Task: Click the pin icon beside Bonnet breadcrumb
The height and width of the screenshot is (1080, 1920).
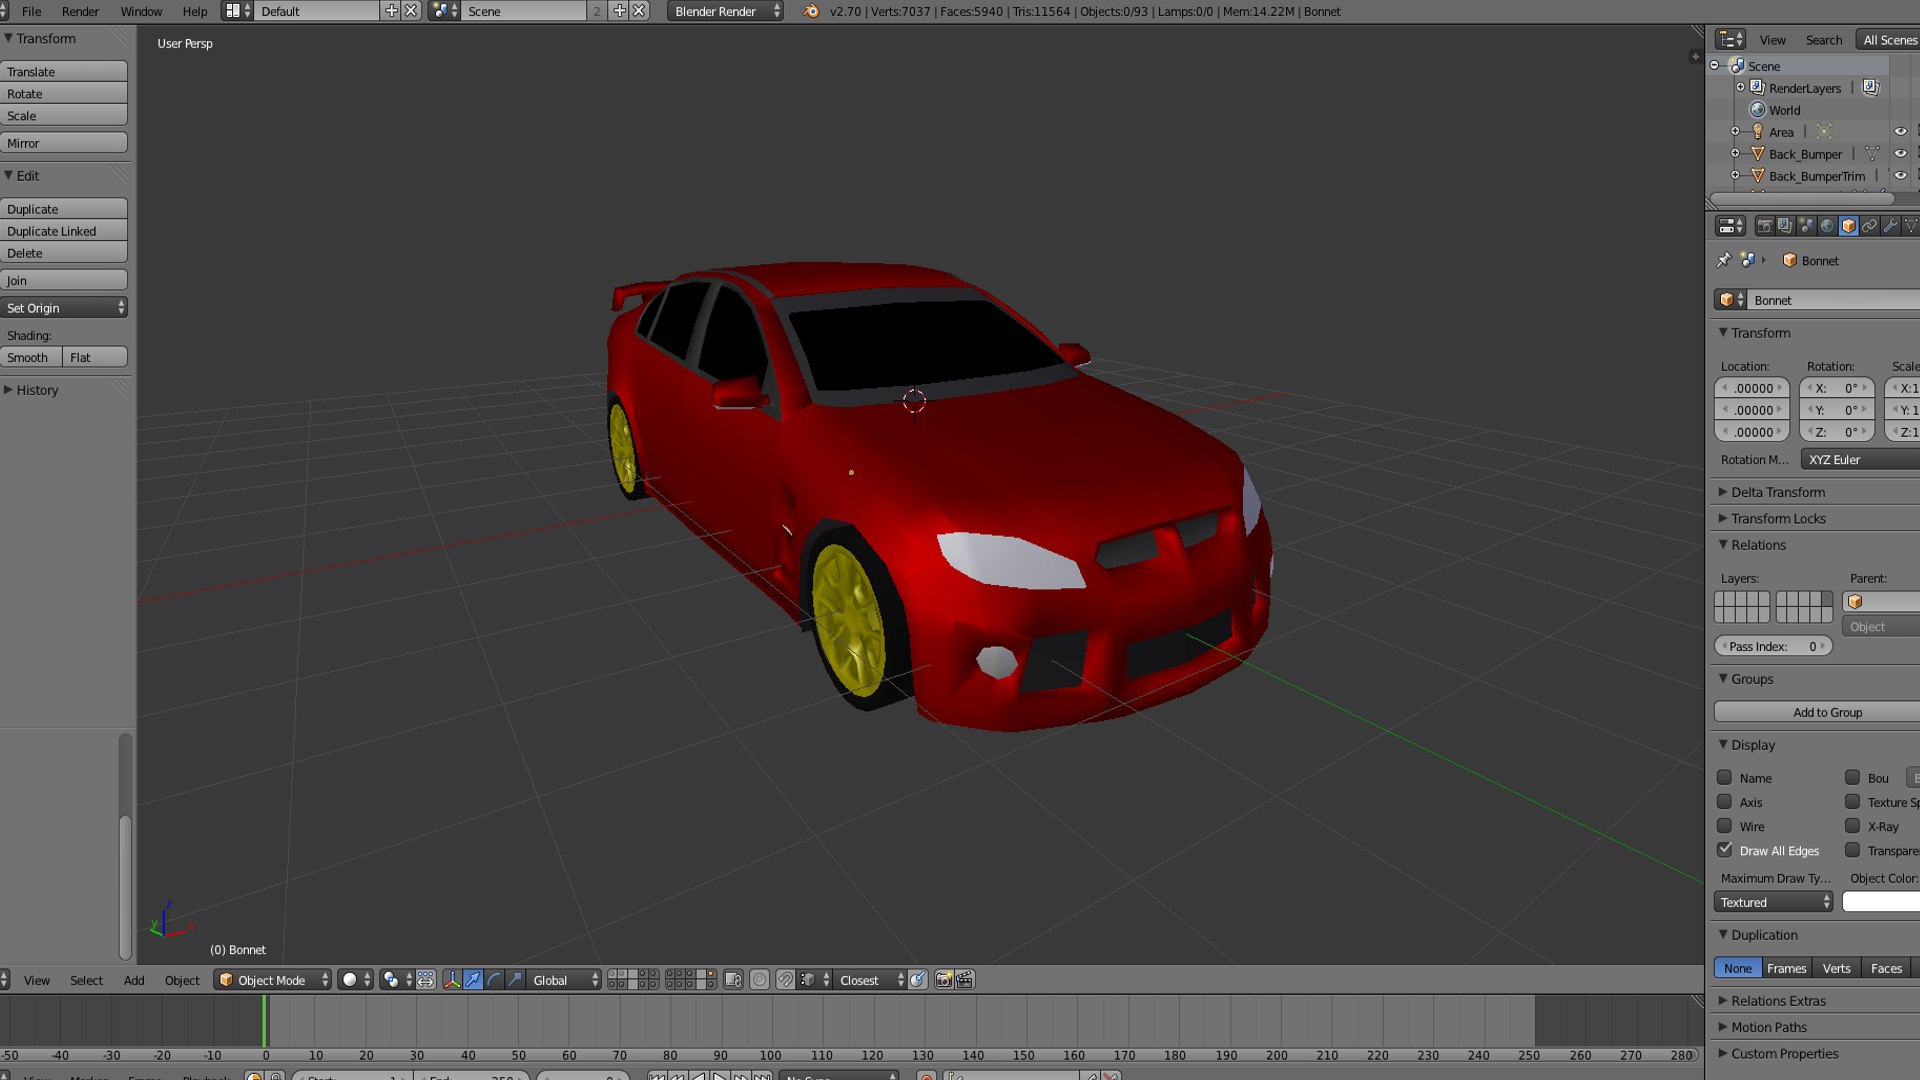Action: pos(1724,260)
